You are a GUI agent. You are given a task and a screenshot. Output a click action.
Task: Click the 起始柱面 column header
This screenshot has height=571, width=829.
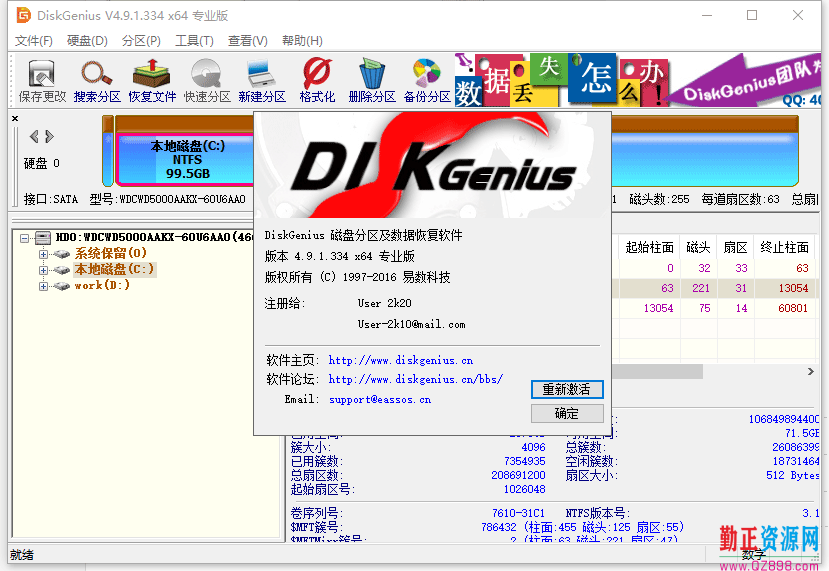pos(649,247)
